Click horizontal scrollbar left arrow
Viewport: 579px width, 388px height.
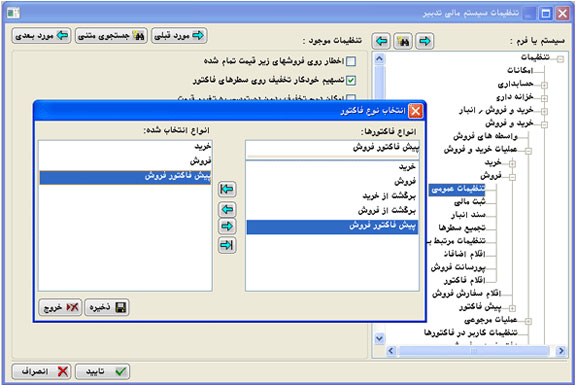(391, 351)
